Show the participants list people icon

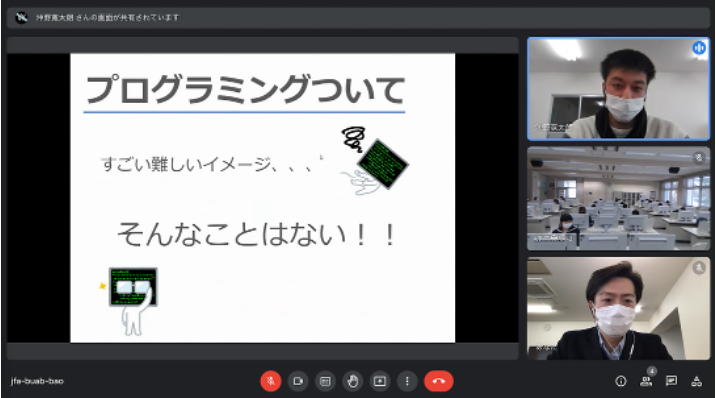(x=646, y=381)
